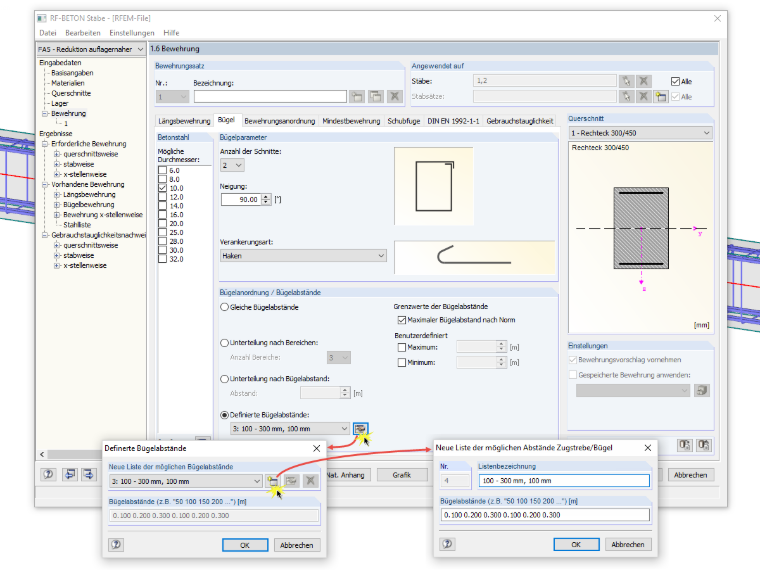The image size is (760, 570).
Task: Switch to Längsbewehrung tab
Action: click(x=184, y=121)
